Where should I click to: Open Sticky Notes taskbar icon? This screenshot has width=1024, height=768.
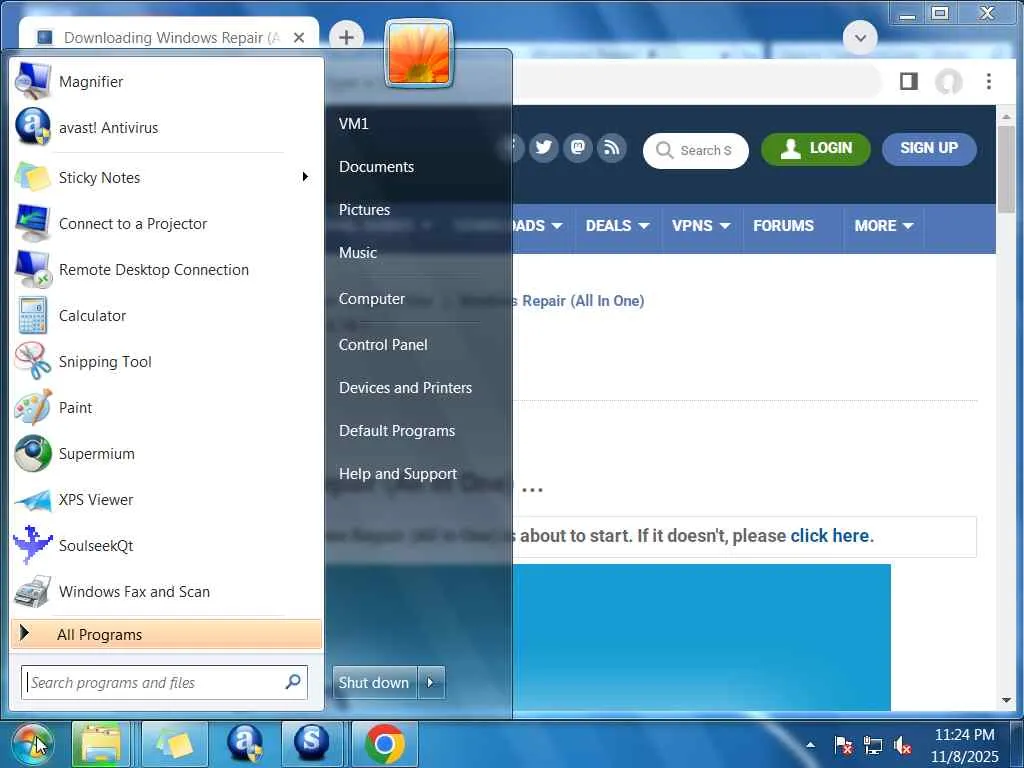pos(174,744)
